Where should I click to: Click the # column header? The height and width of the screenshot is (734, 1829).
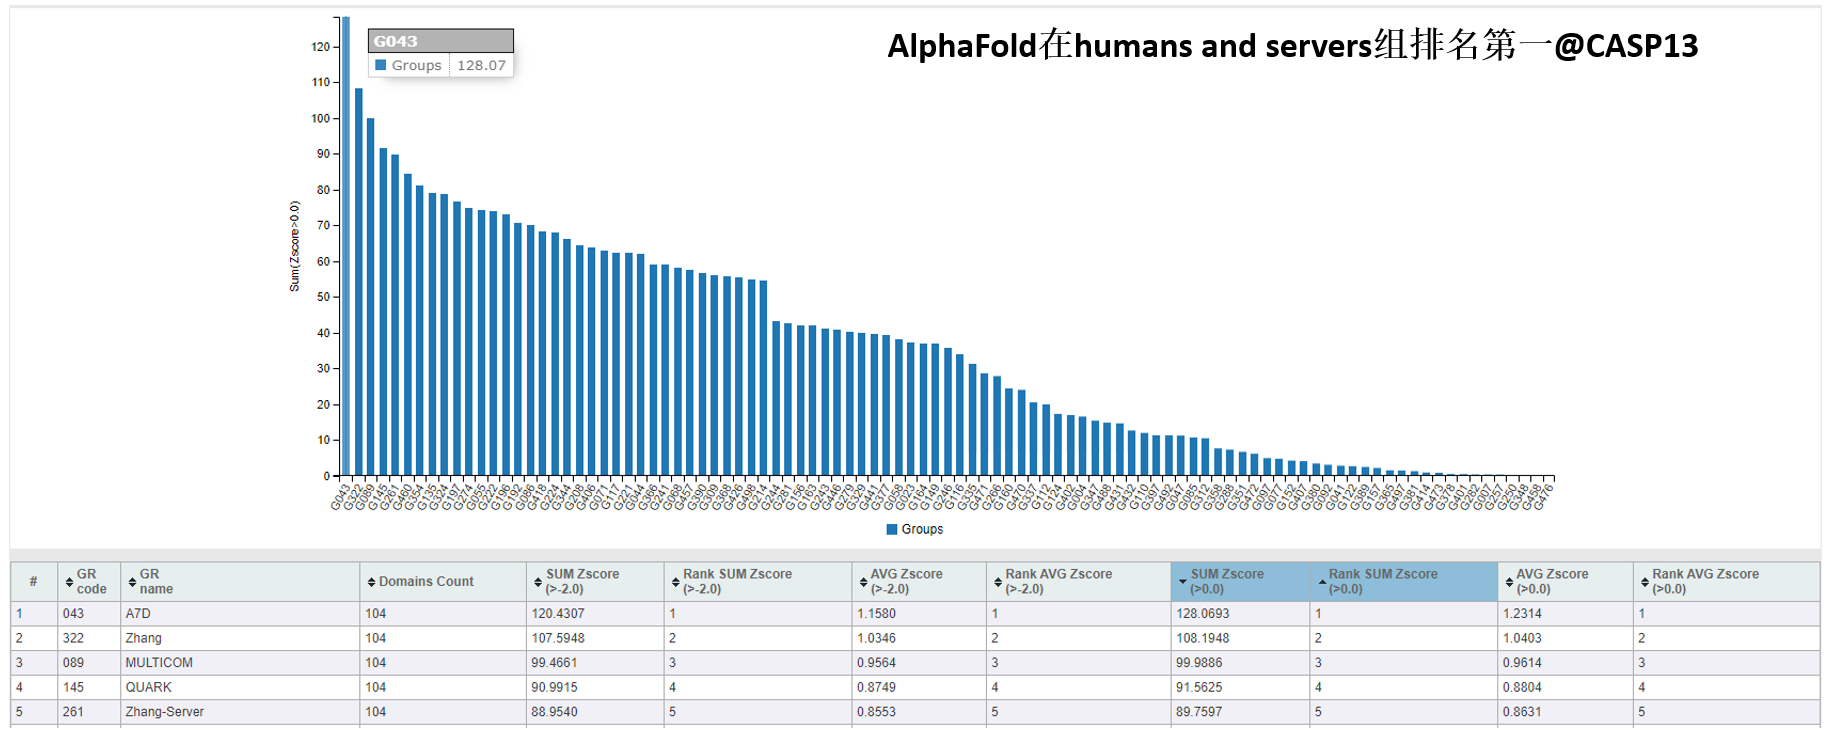(x=33, y=582)
